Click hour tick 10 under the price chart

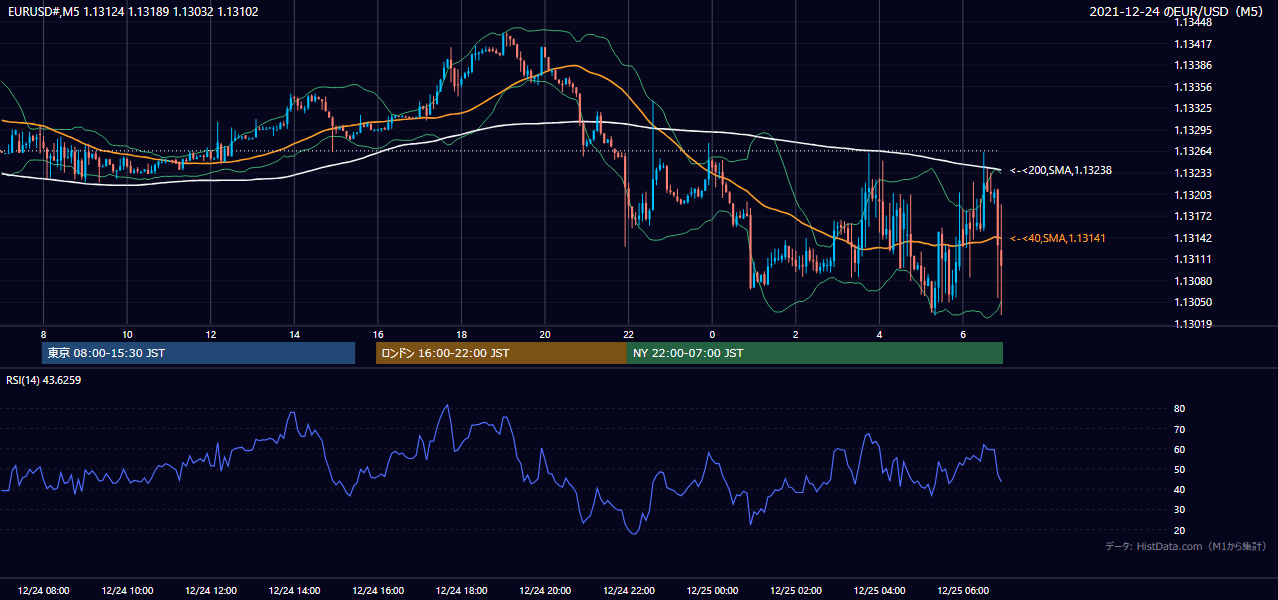(x=127, y=334)
